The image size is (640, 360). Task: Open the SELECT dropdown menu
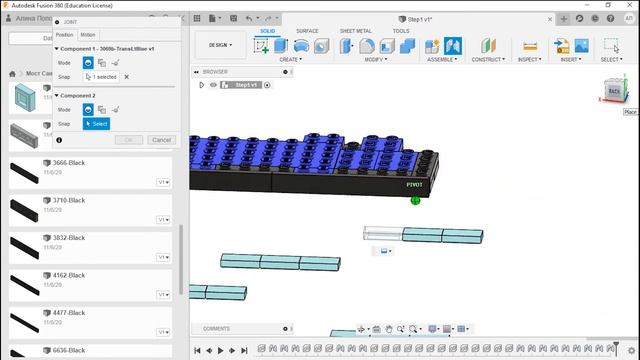(x=611, y=60)
